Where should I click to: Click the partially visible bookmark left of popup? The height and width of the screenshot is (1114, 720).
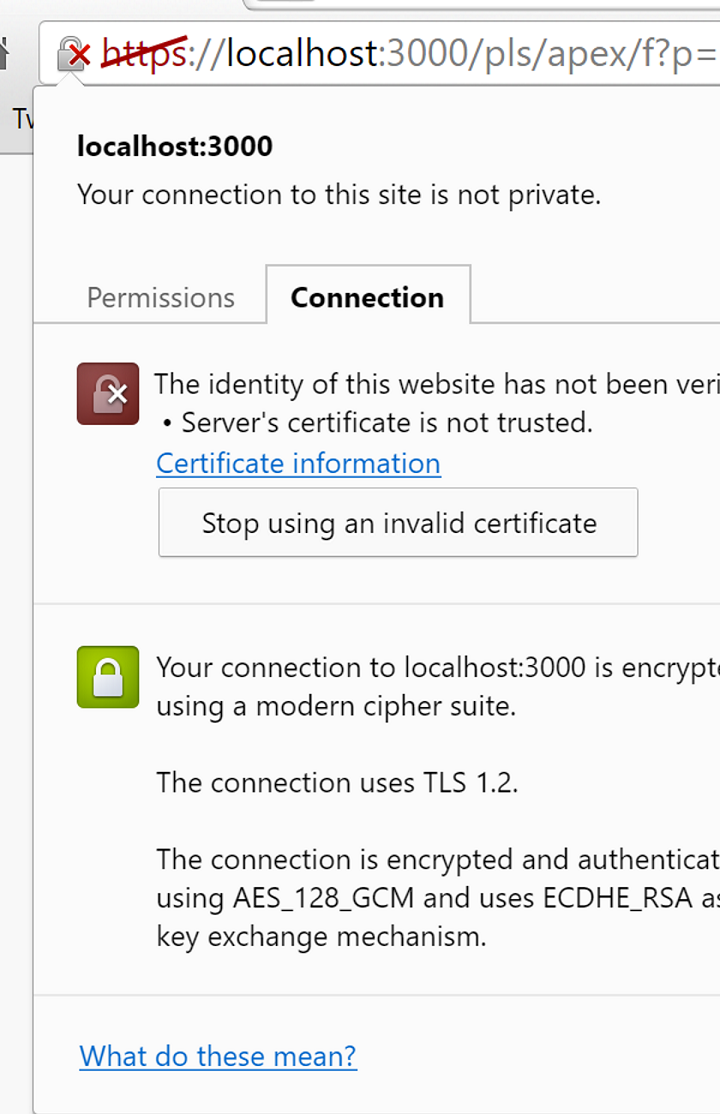tap(23, 118)
